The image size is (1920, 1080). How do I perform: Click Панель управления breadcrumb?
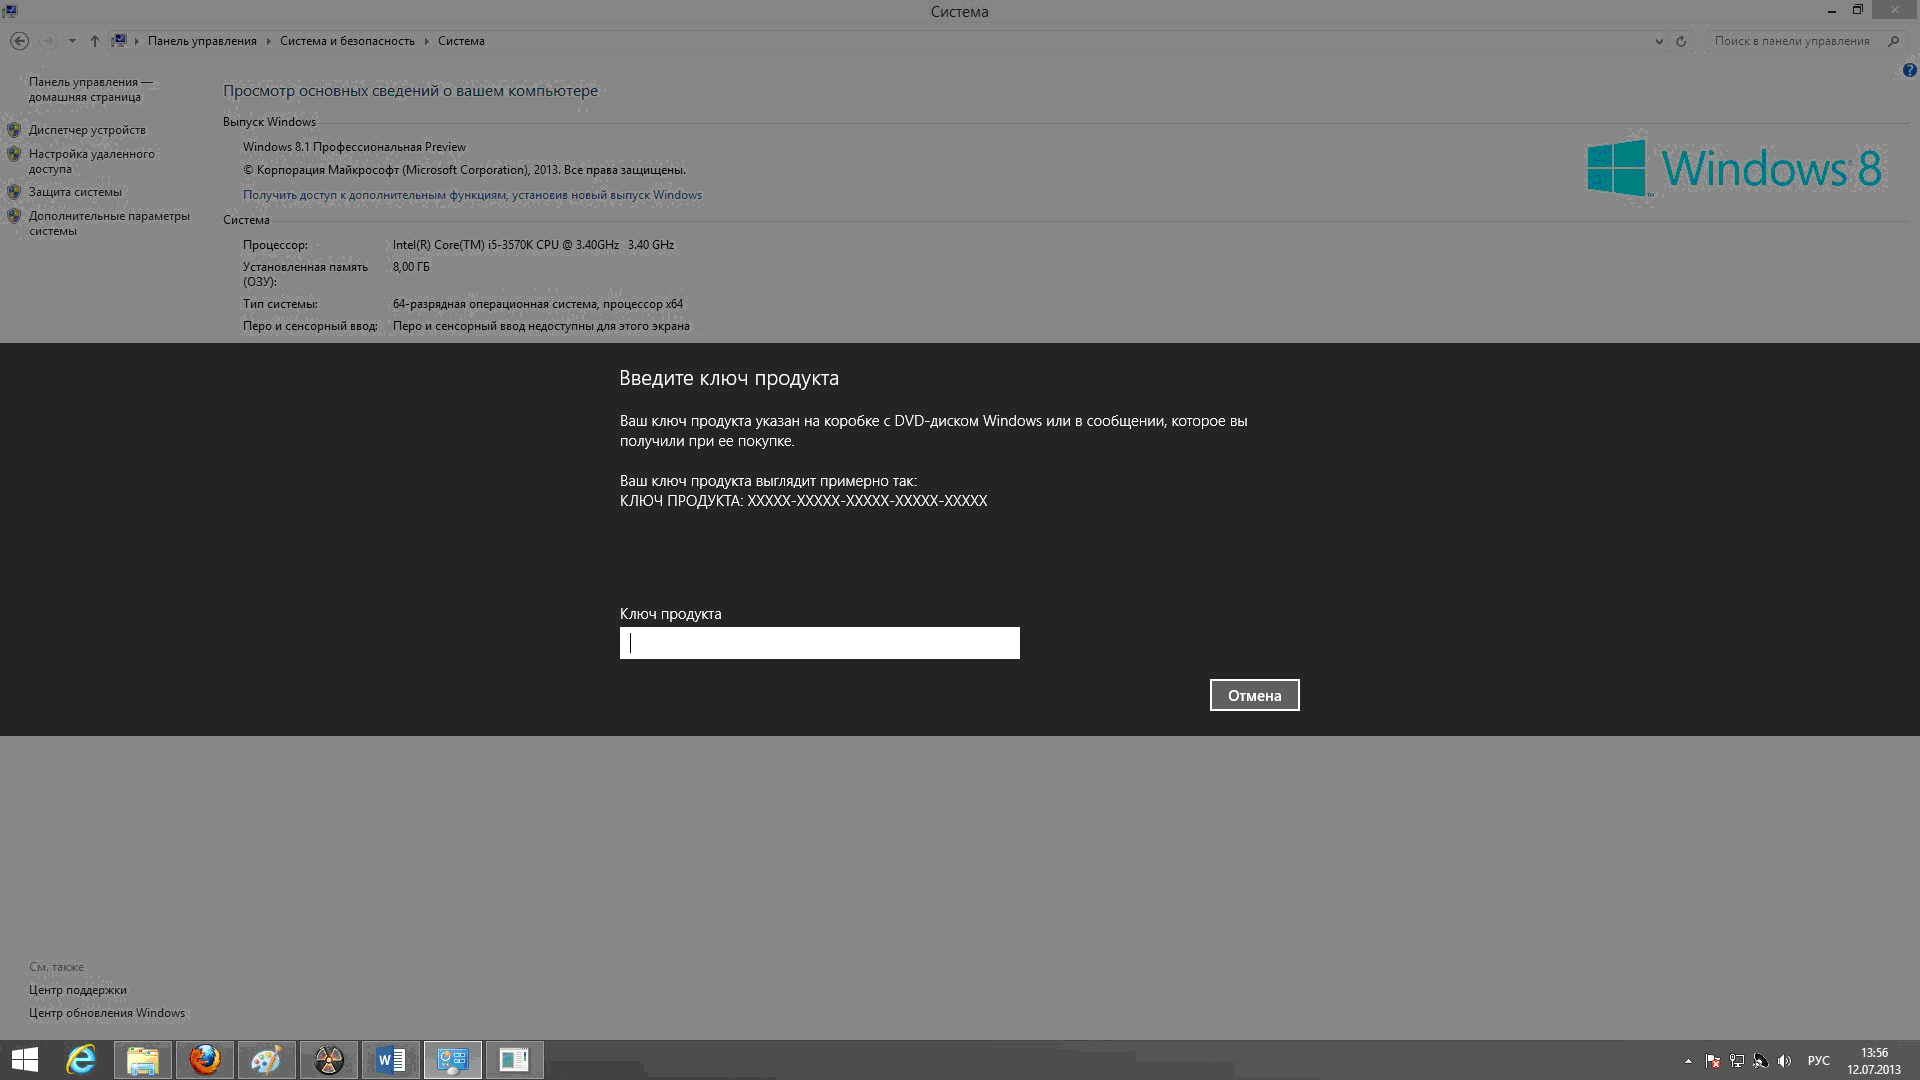tap(202, 41)
